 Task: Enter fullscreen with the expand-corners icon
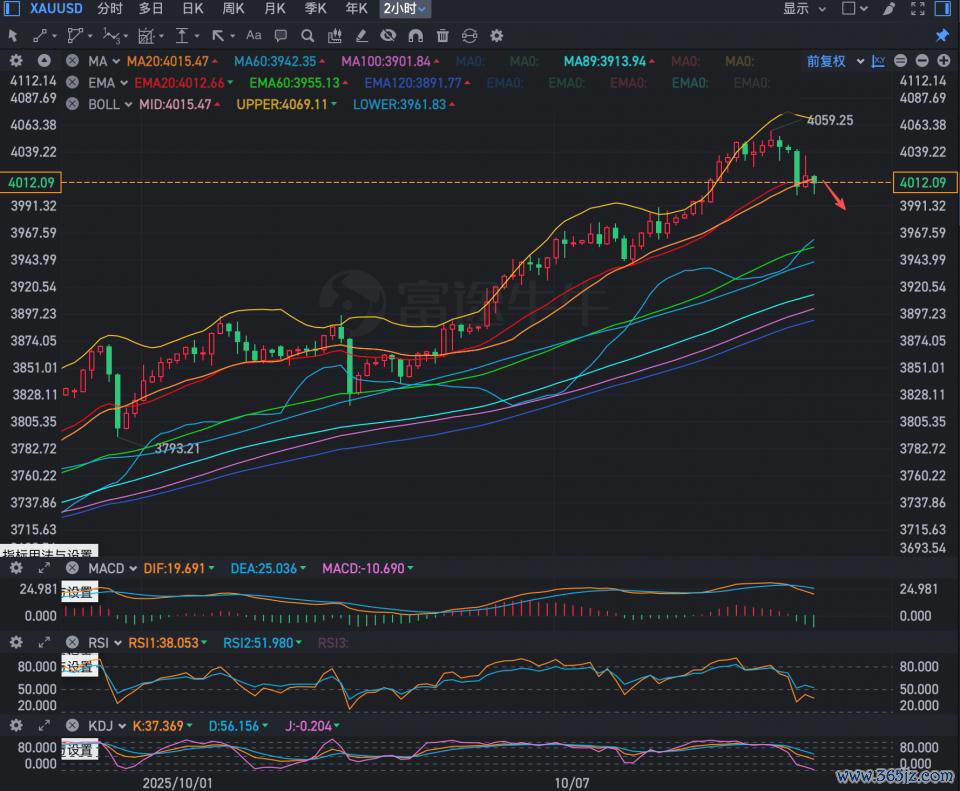(917, 9)
